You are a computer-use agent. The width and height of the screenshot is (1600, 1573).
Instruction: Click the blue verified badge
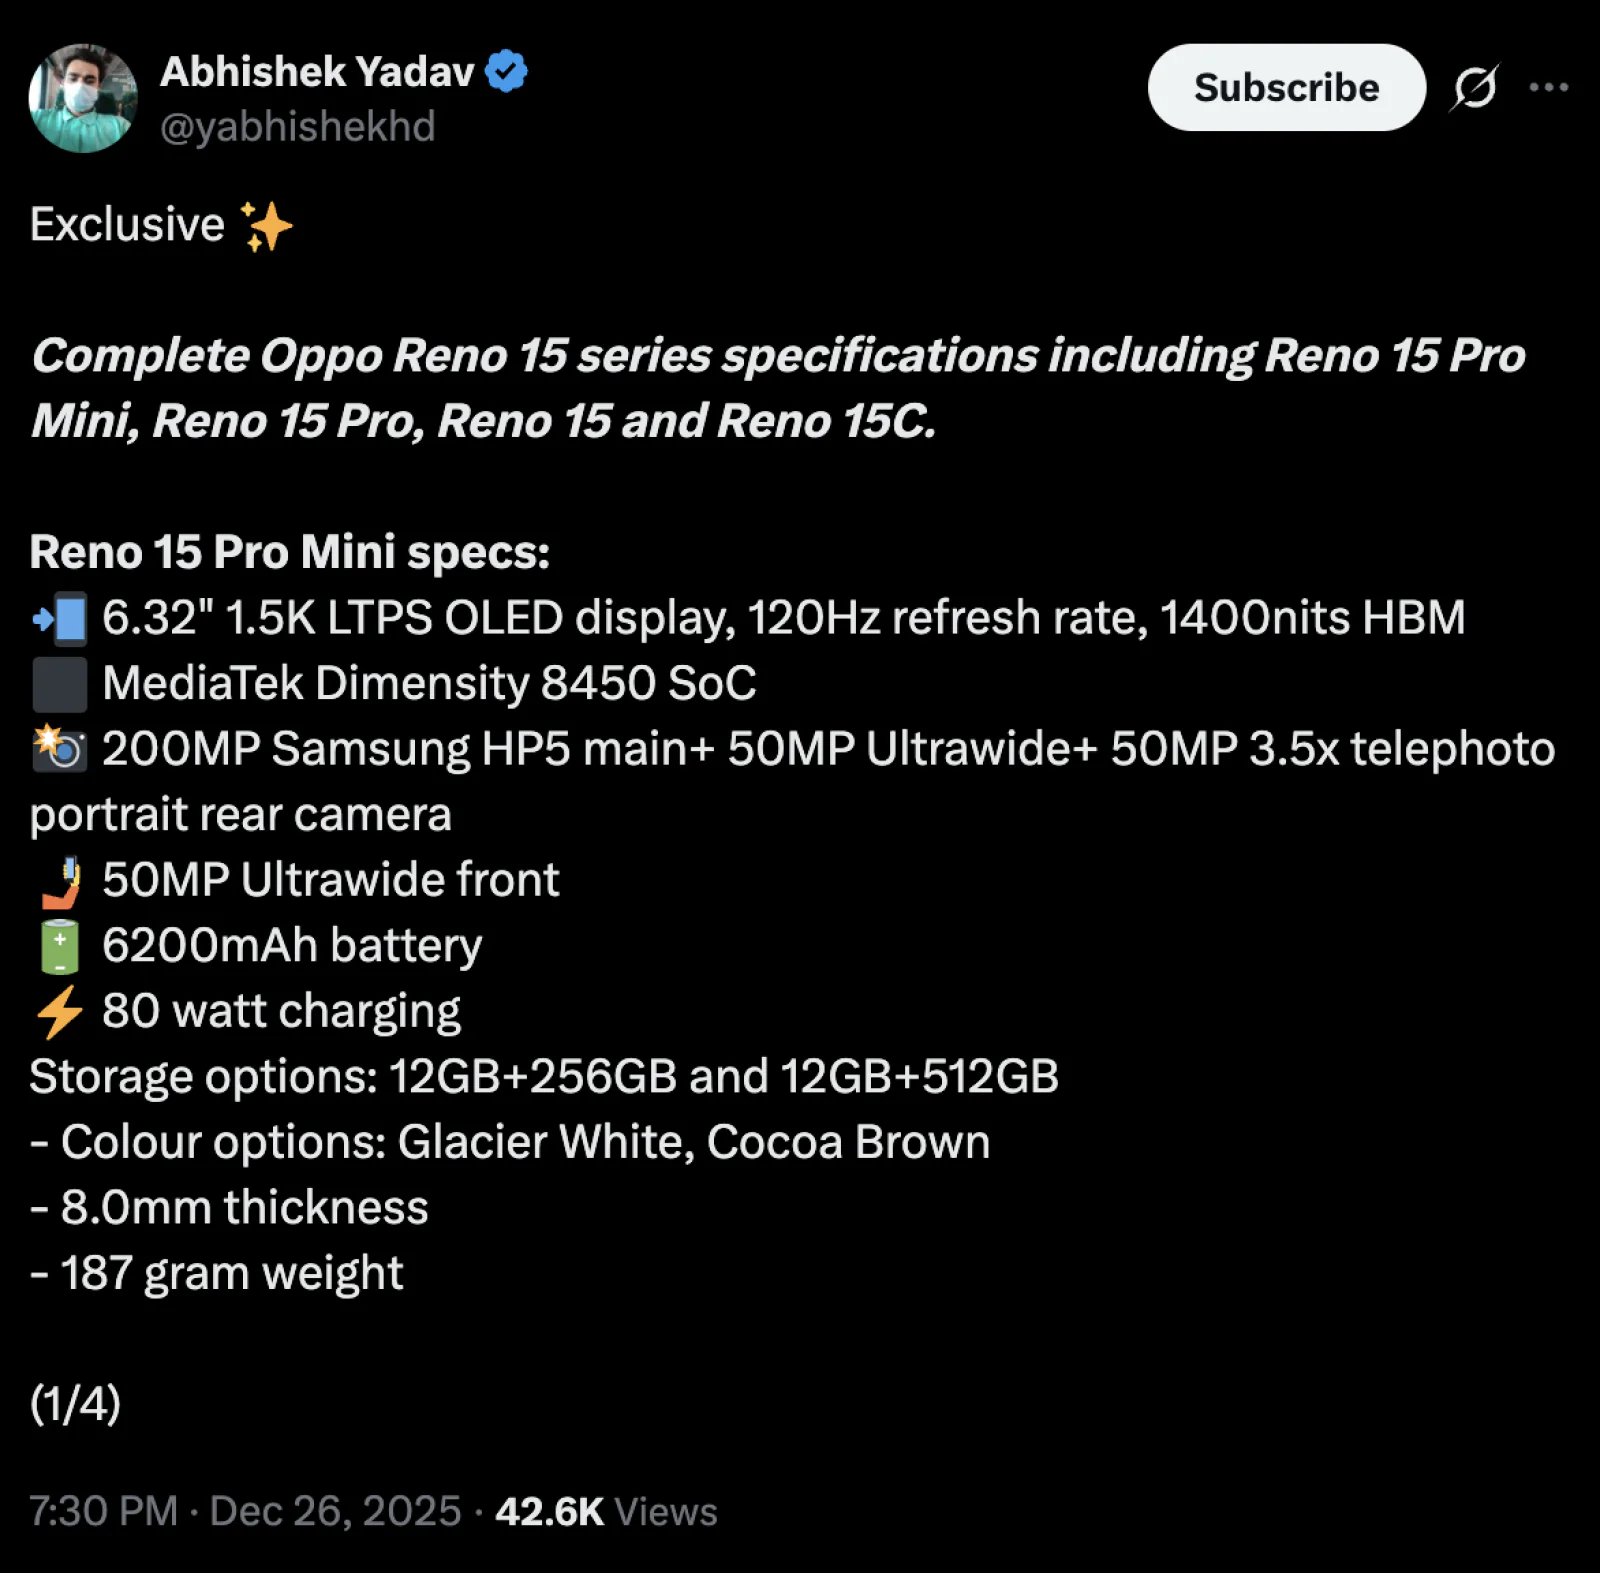[508, 70]
